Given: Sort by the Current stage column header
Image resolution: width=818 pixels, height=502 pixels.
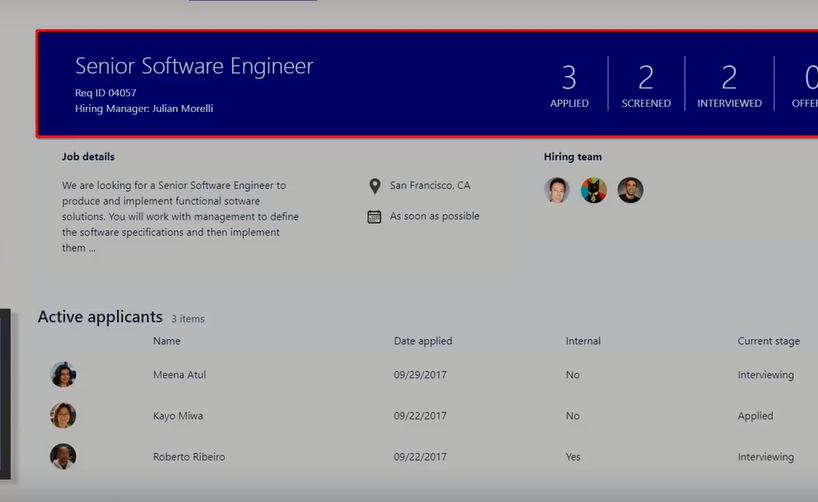Looking at the screenshot, I should 768,341.
